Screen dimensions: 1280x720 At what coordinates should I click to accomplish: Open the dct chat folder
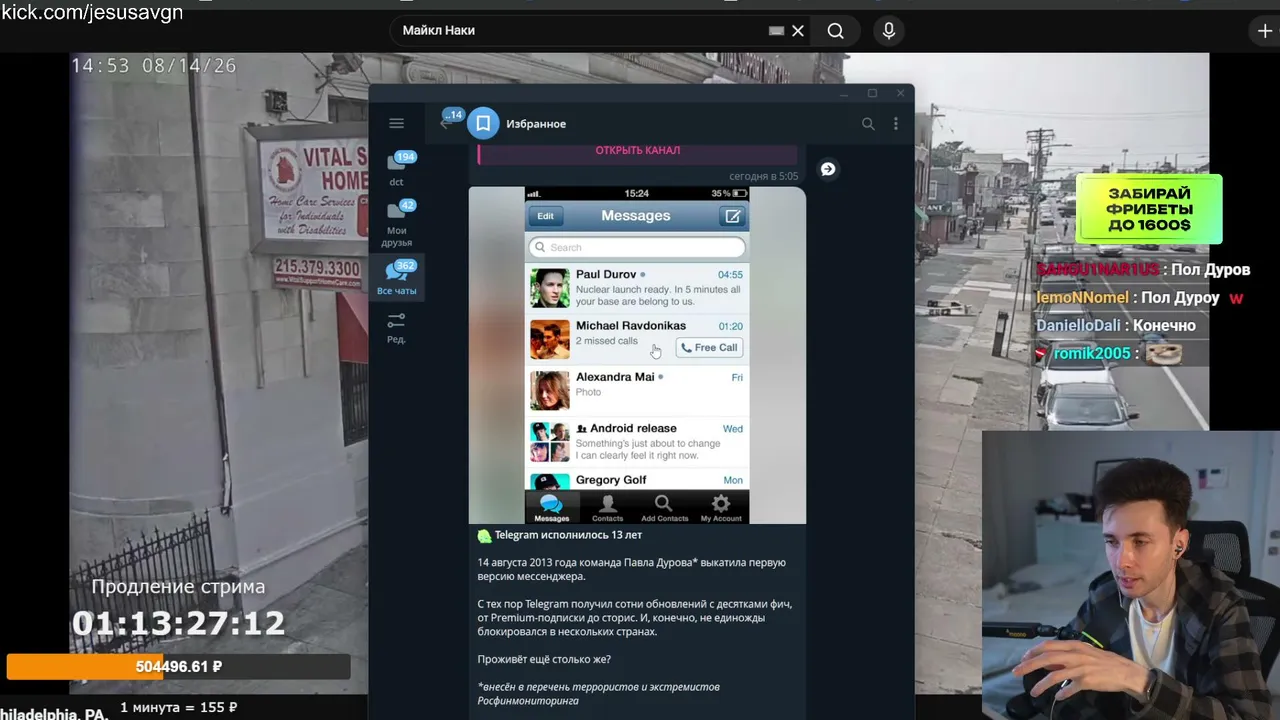tap(396, 168)
